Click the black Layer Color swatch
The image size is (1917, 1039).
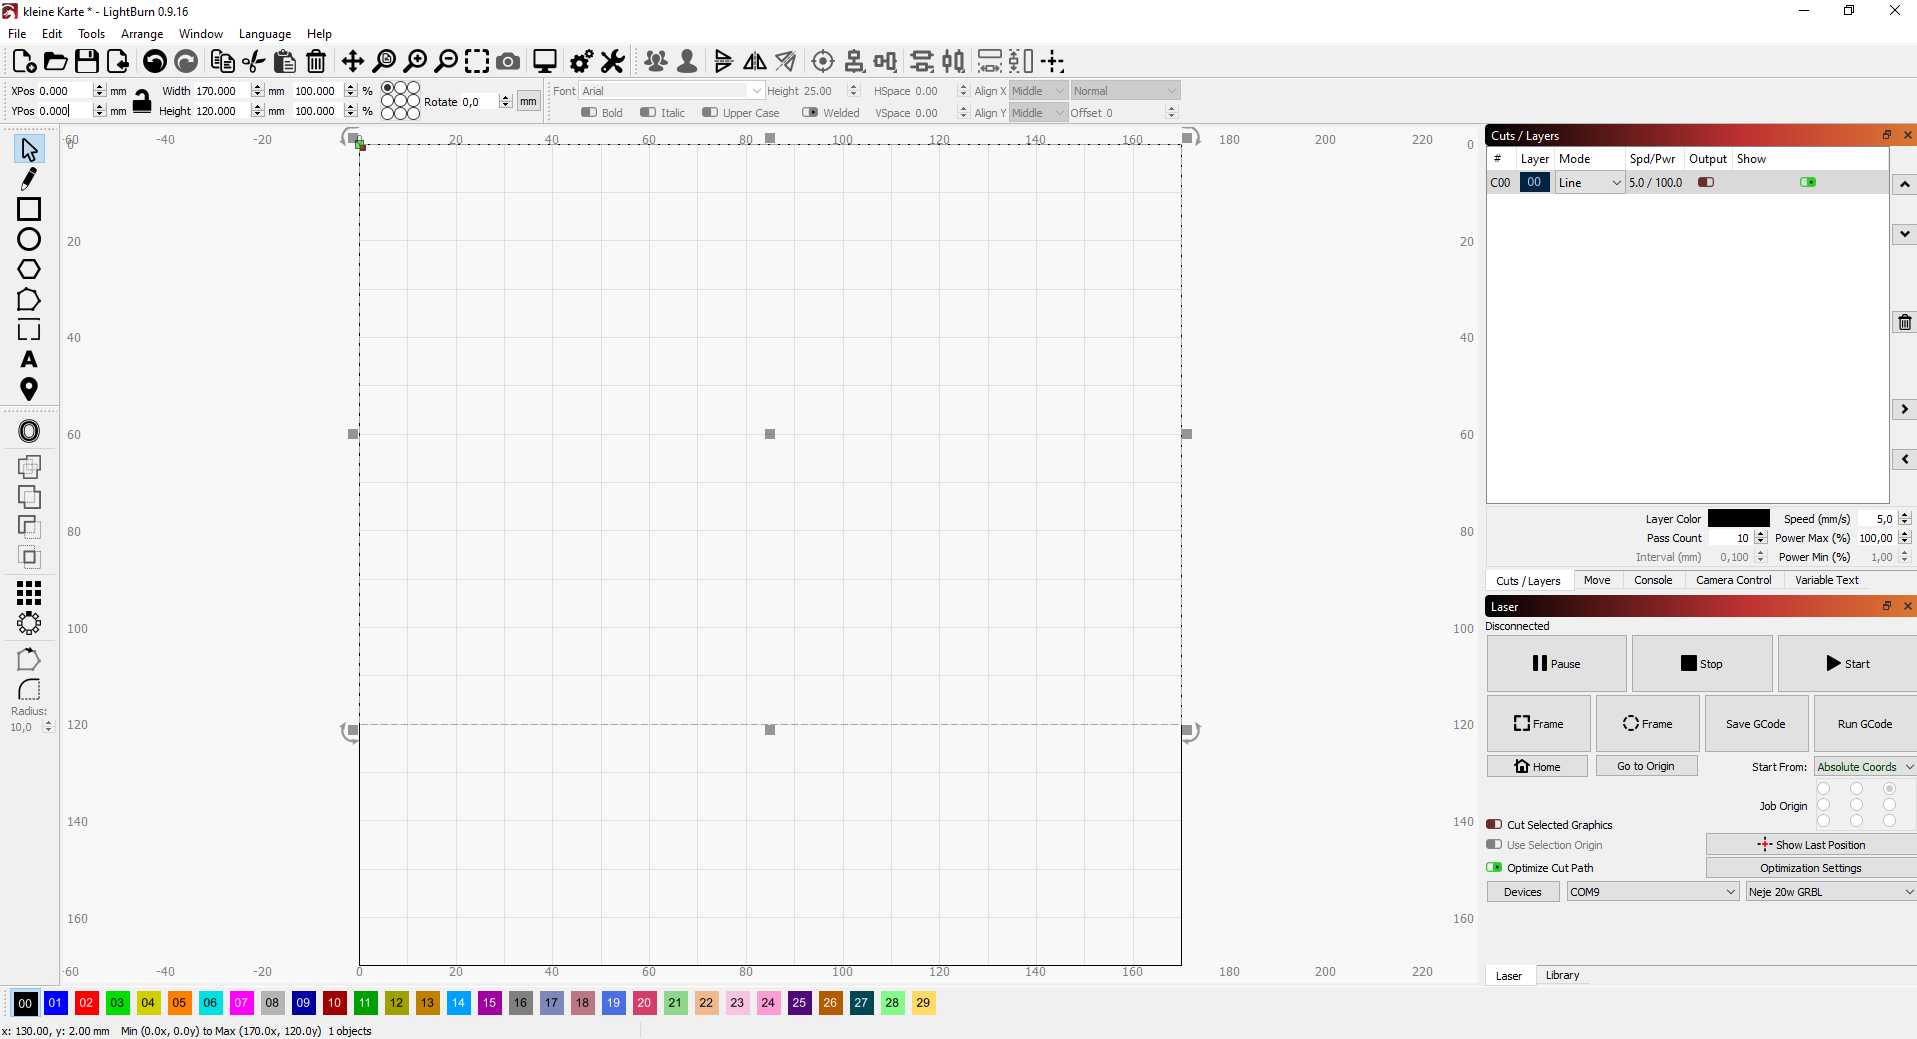click(x=1739, y=518)
